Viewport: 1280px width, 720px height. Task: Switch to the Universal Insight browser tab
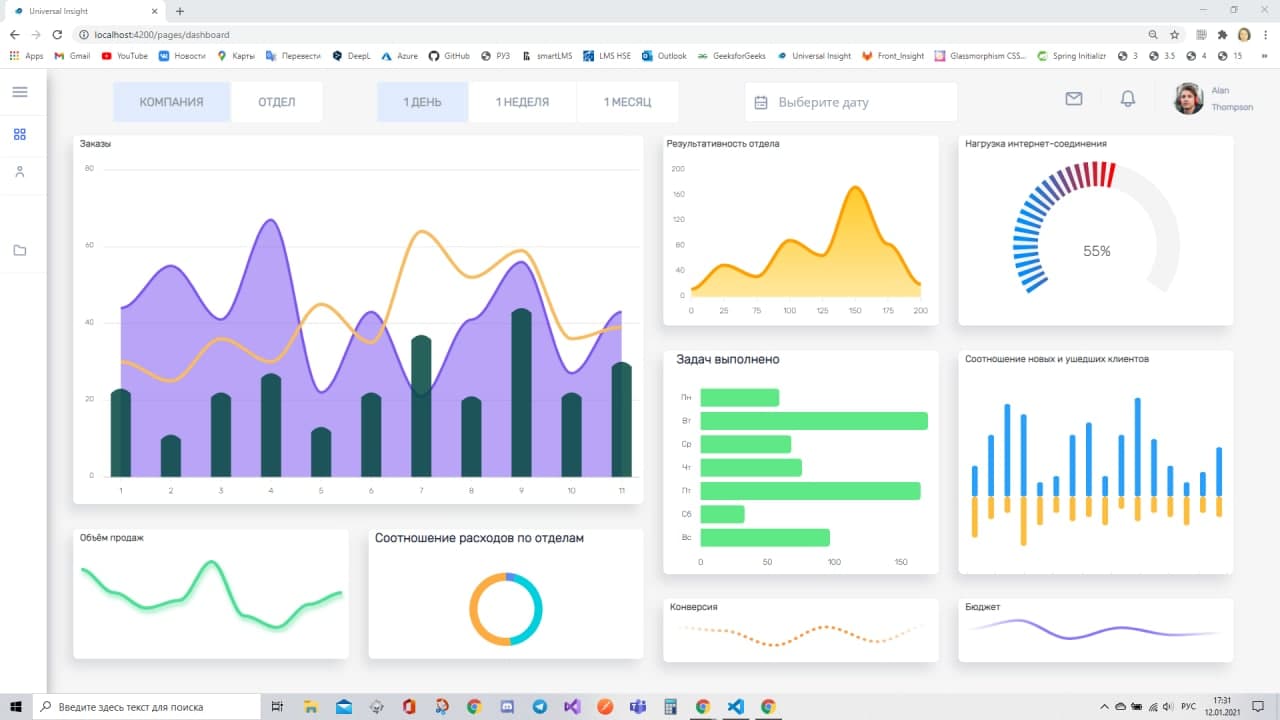coord(85,11)
